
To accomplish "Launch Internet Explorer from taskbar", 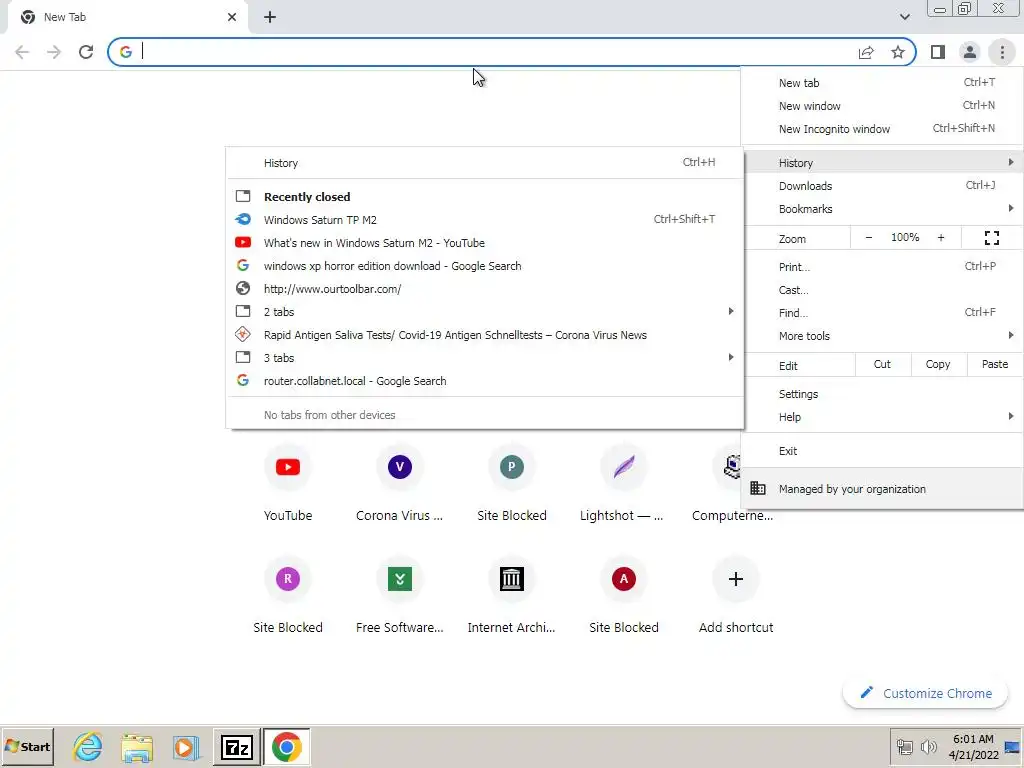I will (88, 746).
